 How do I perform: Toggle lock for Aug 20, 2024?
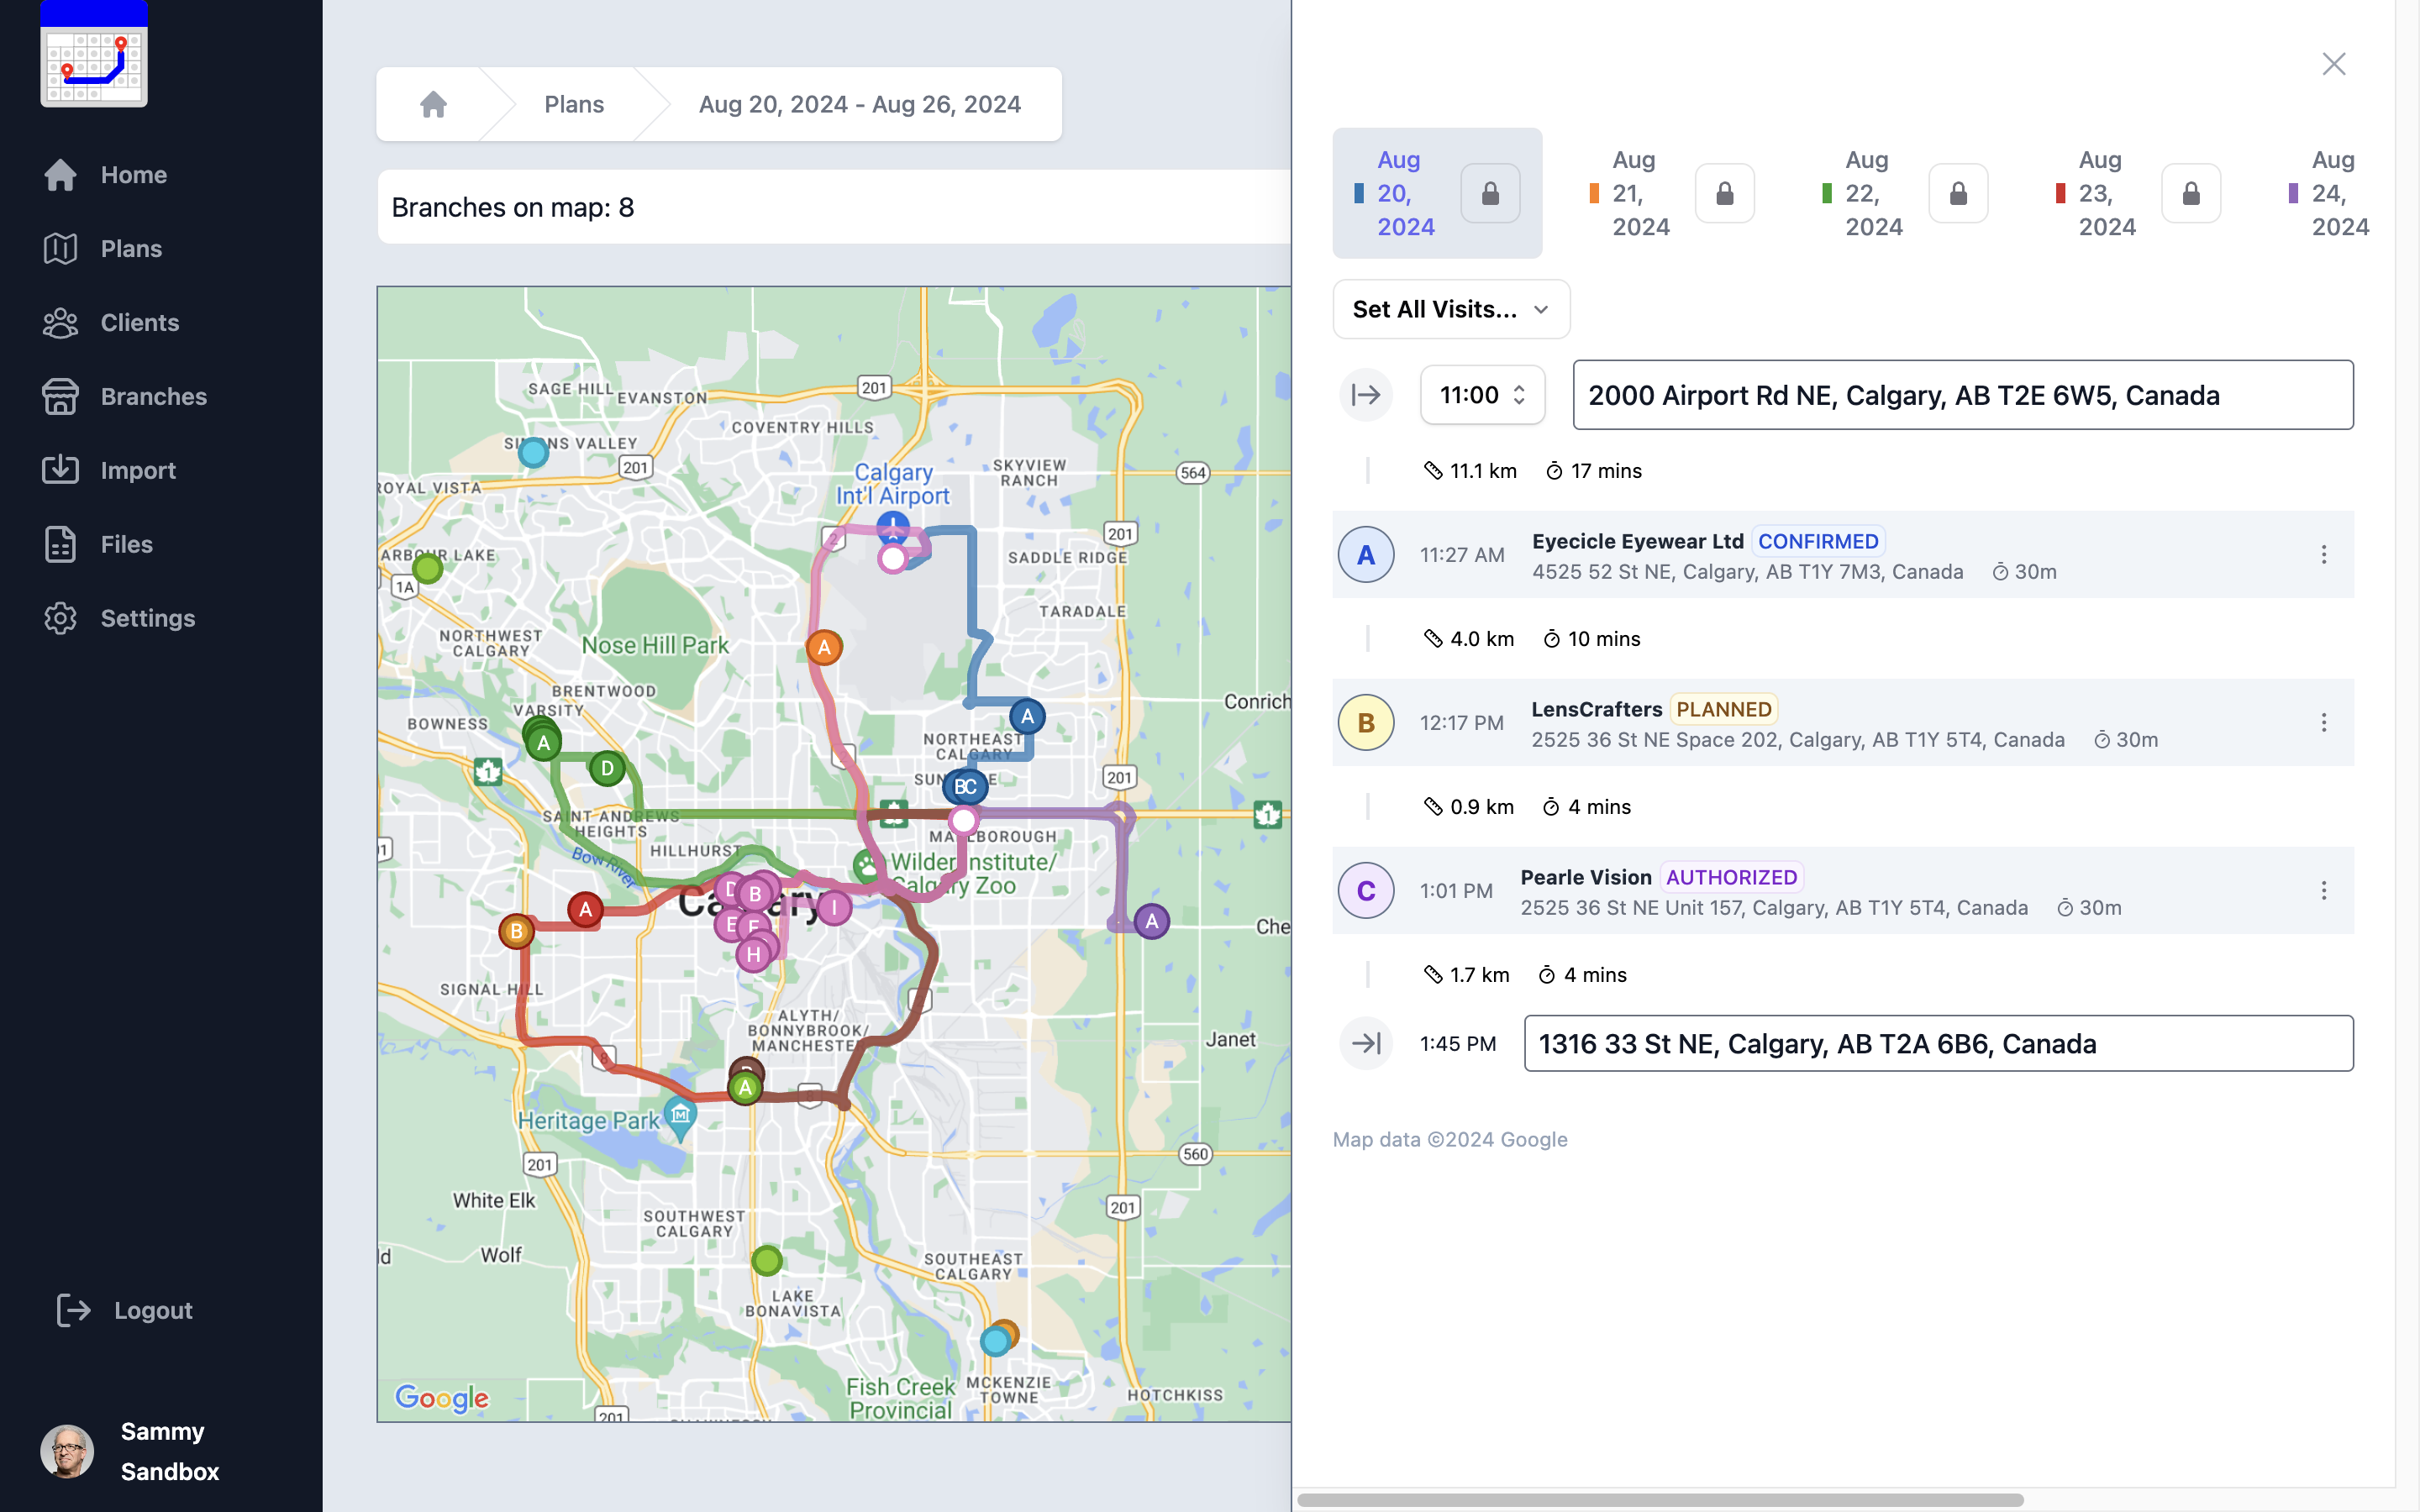(1490, 193)
